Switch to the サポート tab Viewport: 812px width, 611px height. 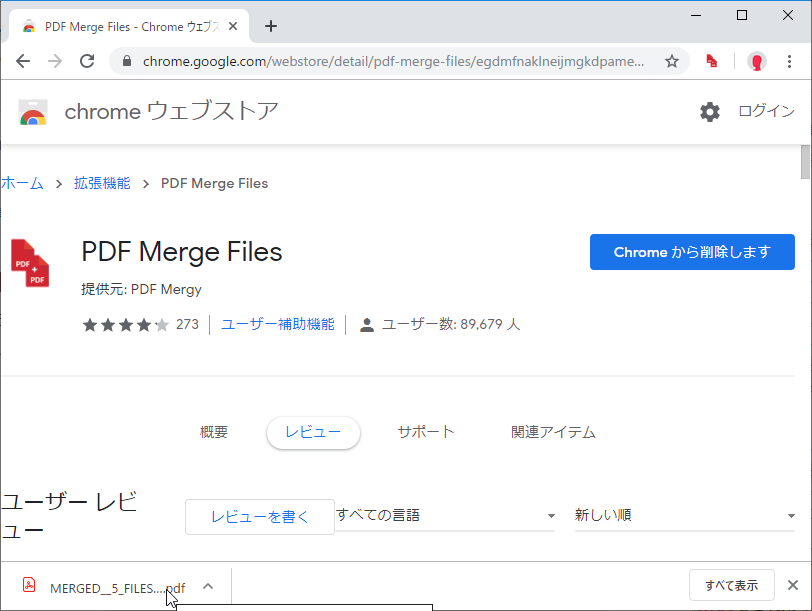426,432
